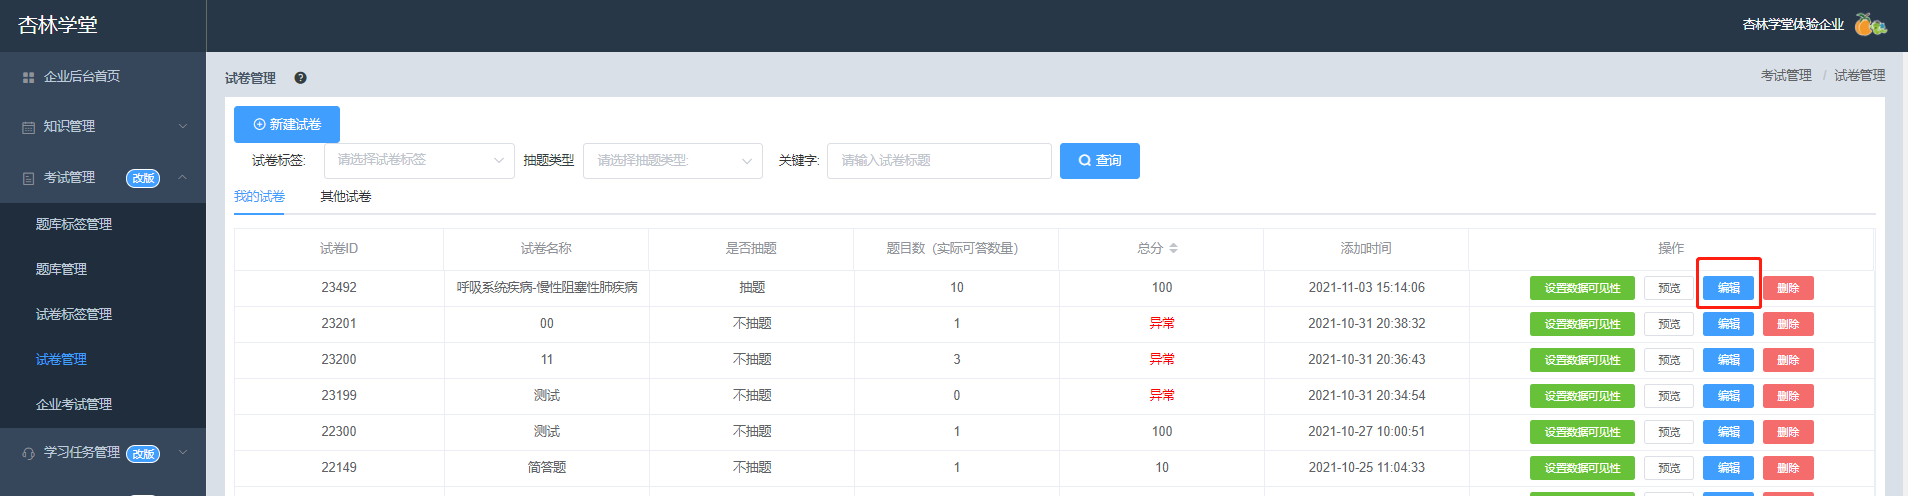Image resolution: width=1908 pixels, height=496 pixels.
Task: Click the 异常 score for exam 23201
Action: [x=1162, y=324]
